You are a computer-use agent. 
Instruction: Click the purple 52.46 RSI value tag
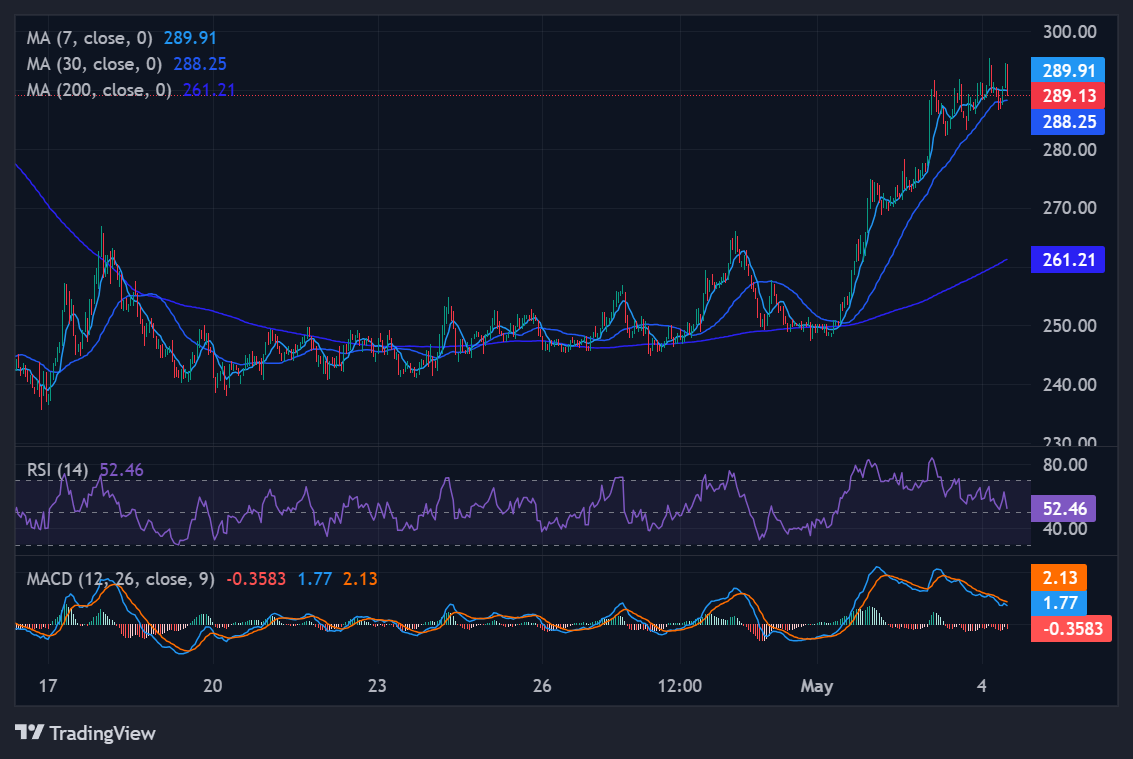click(1064, 509)
